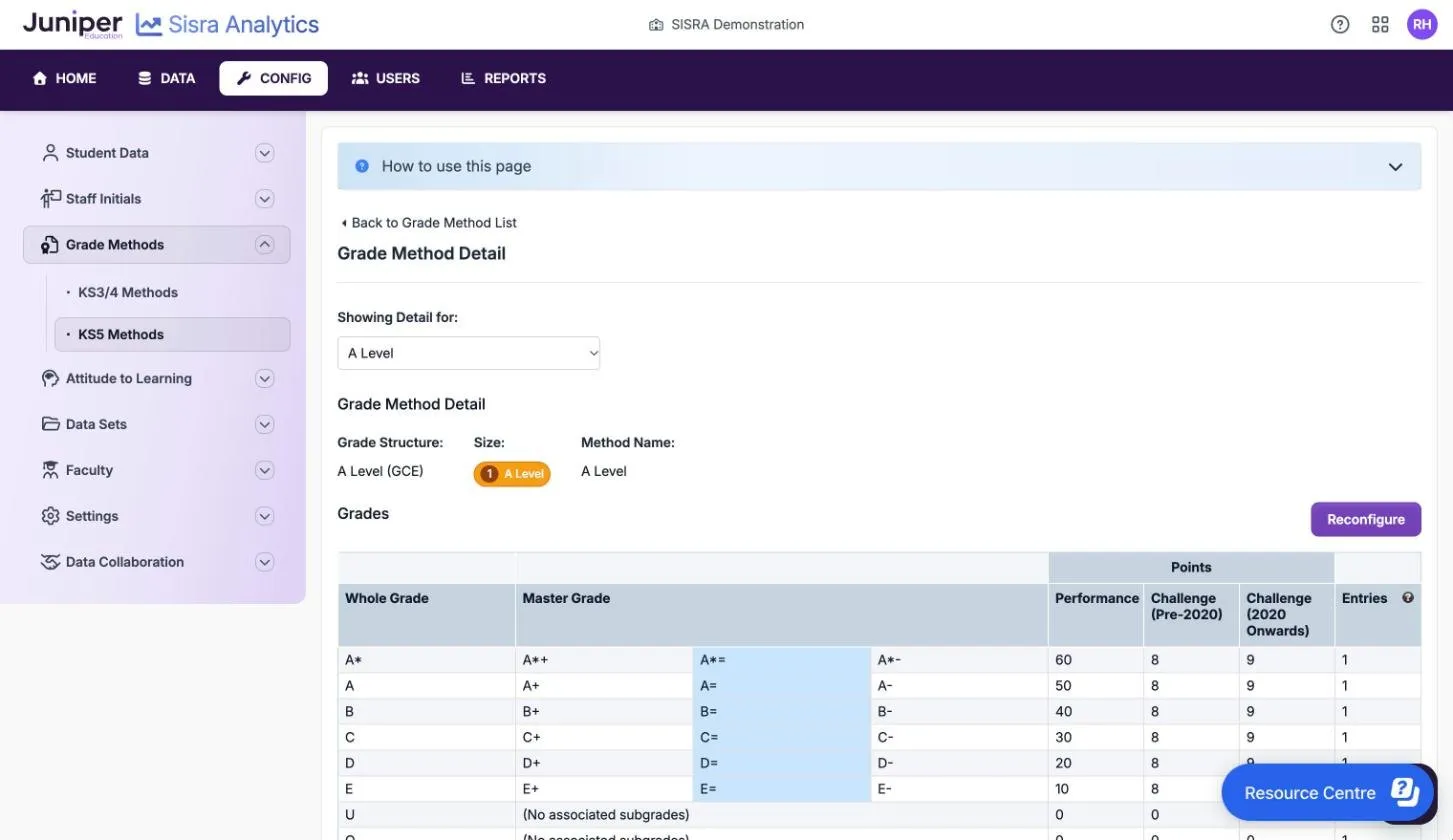Click the Entries column help icon
1453x840 pixels.
coord(1408,598)
